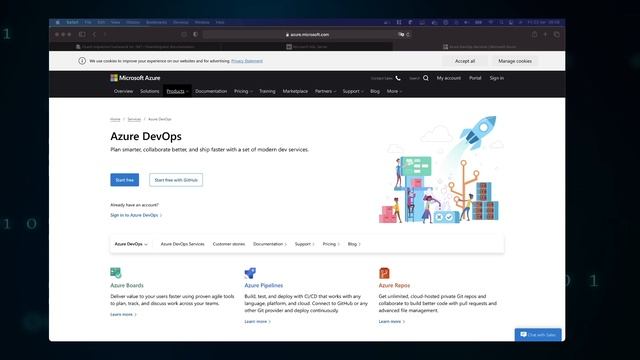Expand the Products dropdown
640x360 pixels.
[177, 91]
